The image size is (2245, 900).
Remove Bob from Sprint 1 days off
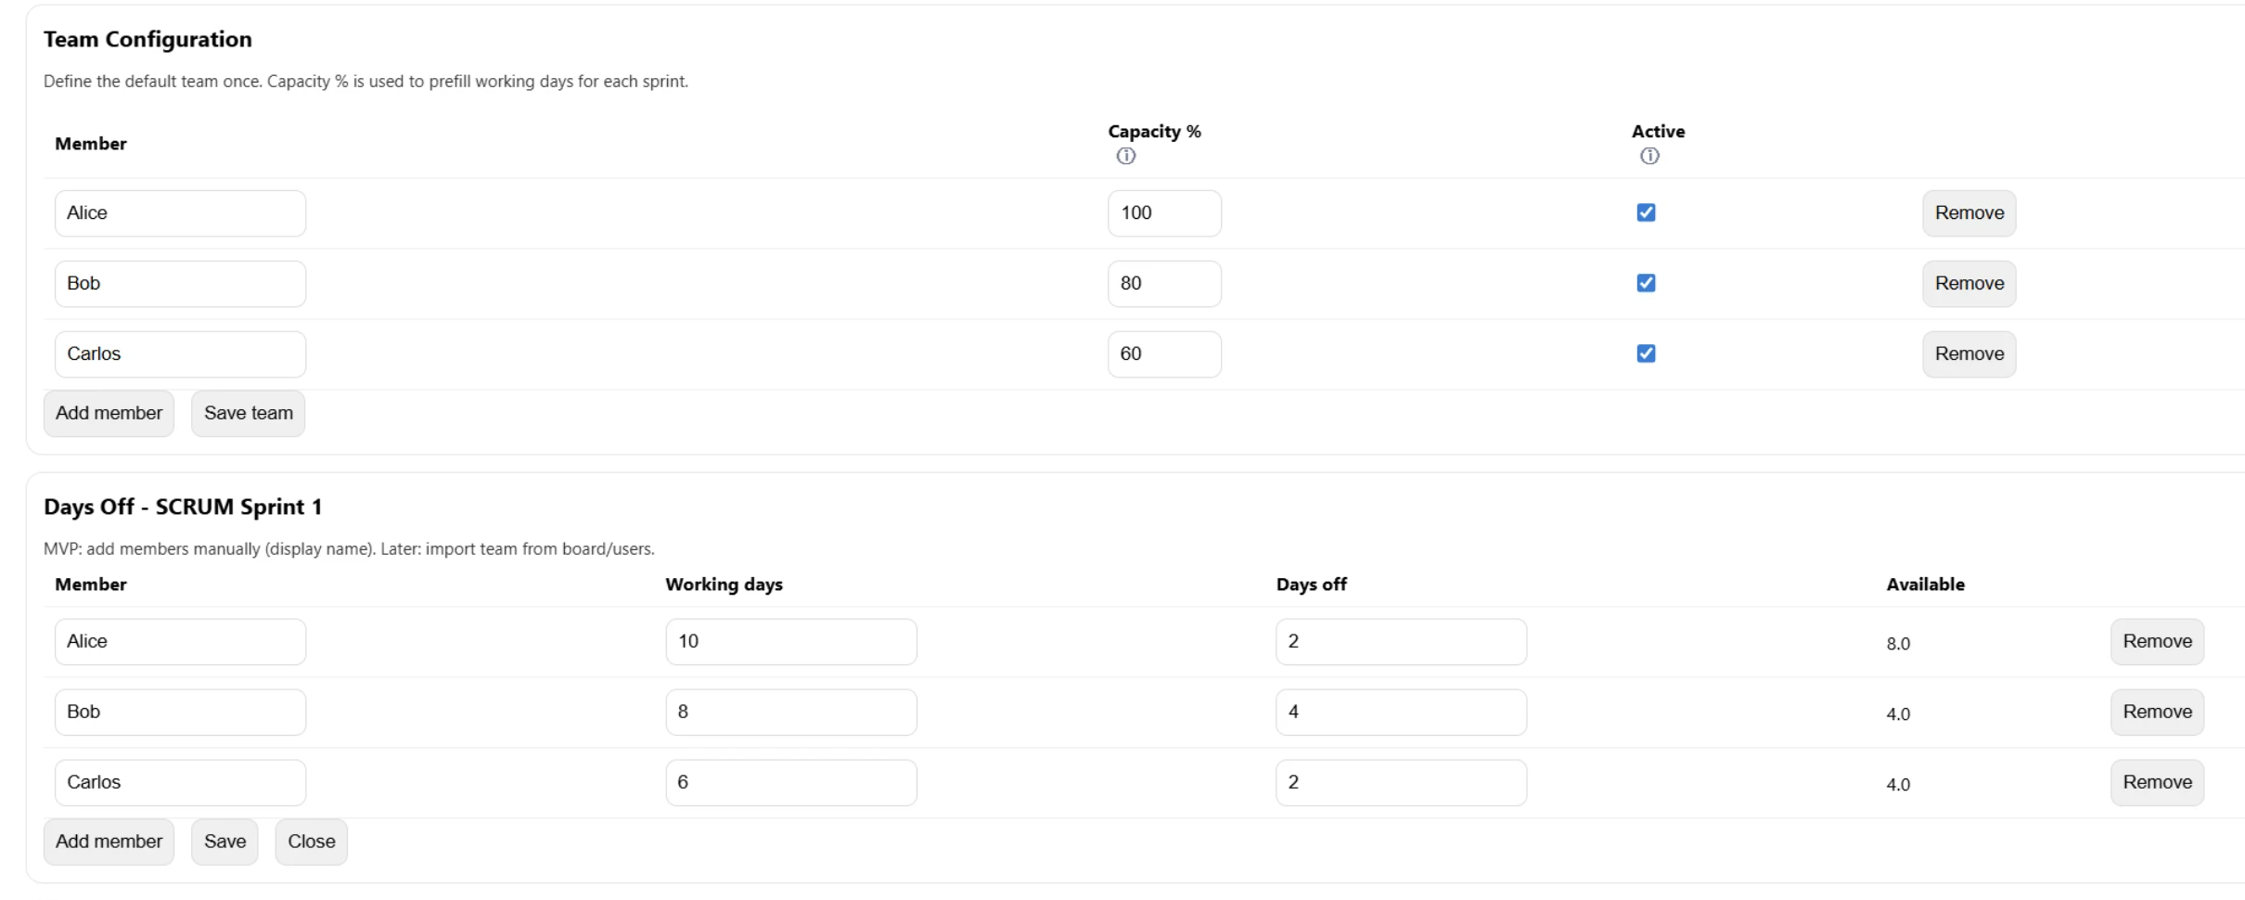click(x=2156, y=712)
